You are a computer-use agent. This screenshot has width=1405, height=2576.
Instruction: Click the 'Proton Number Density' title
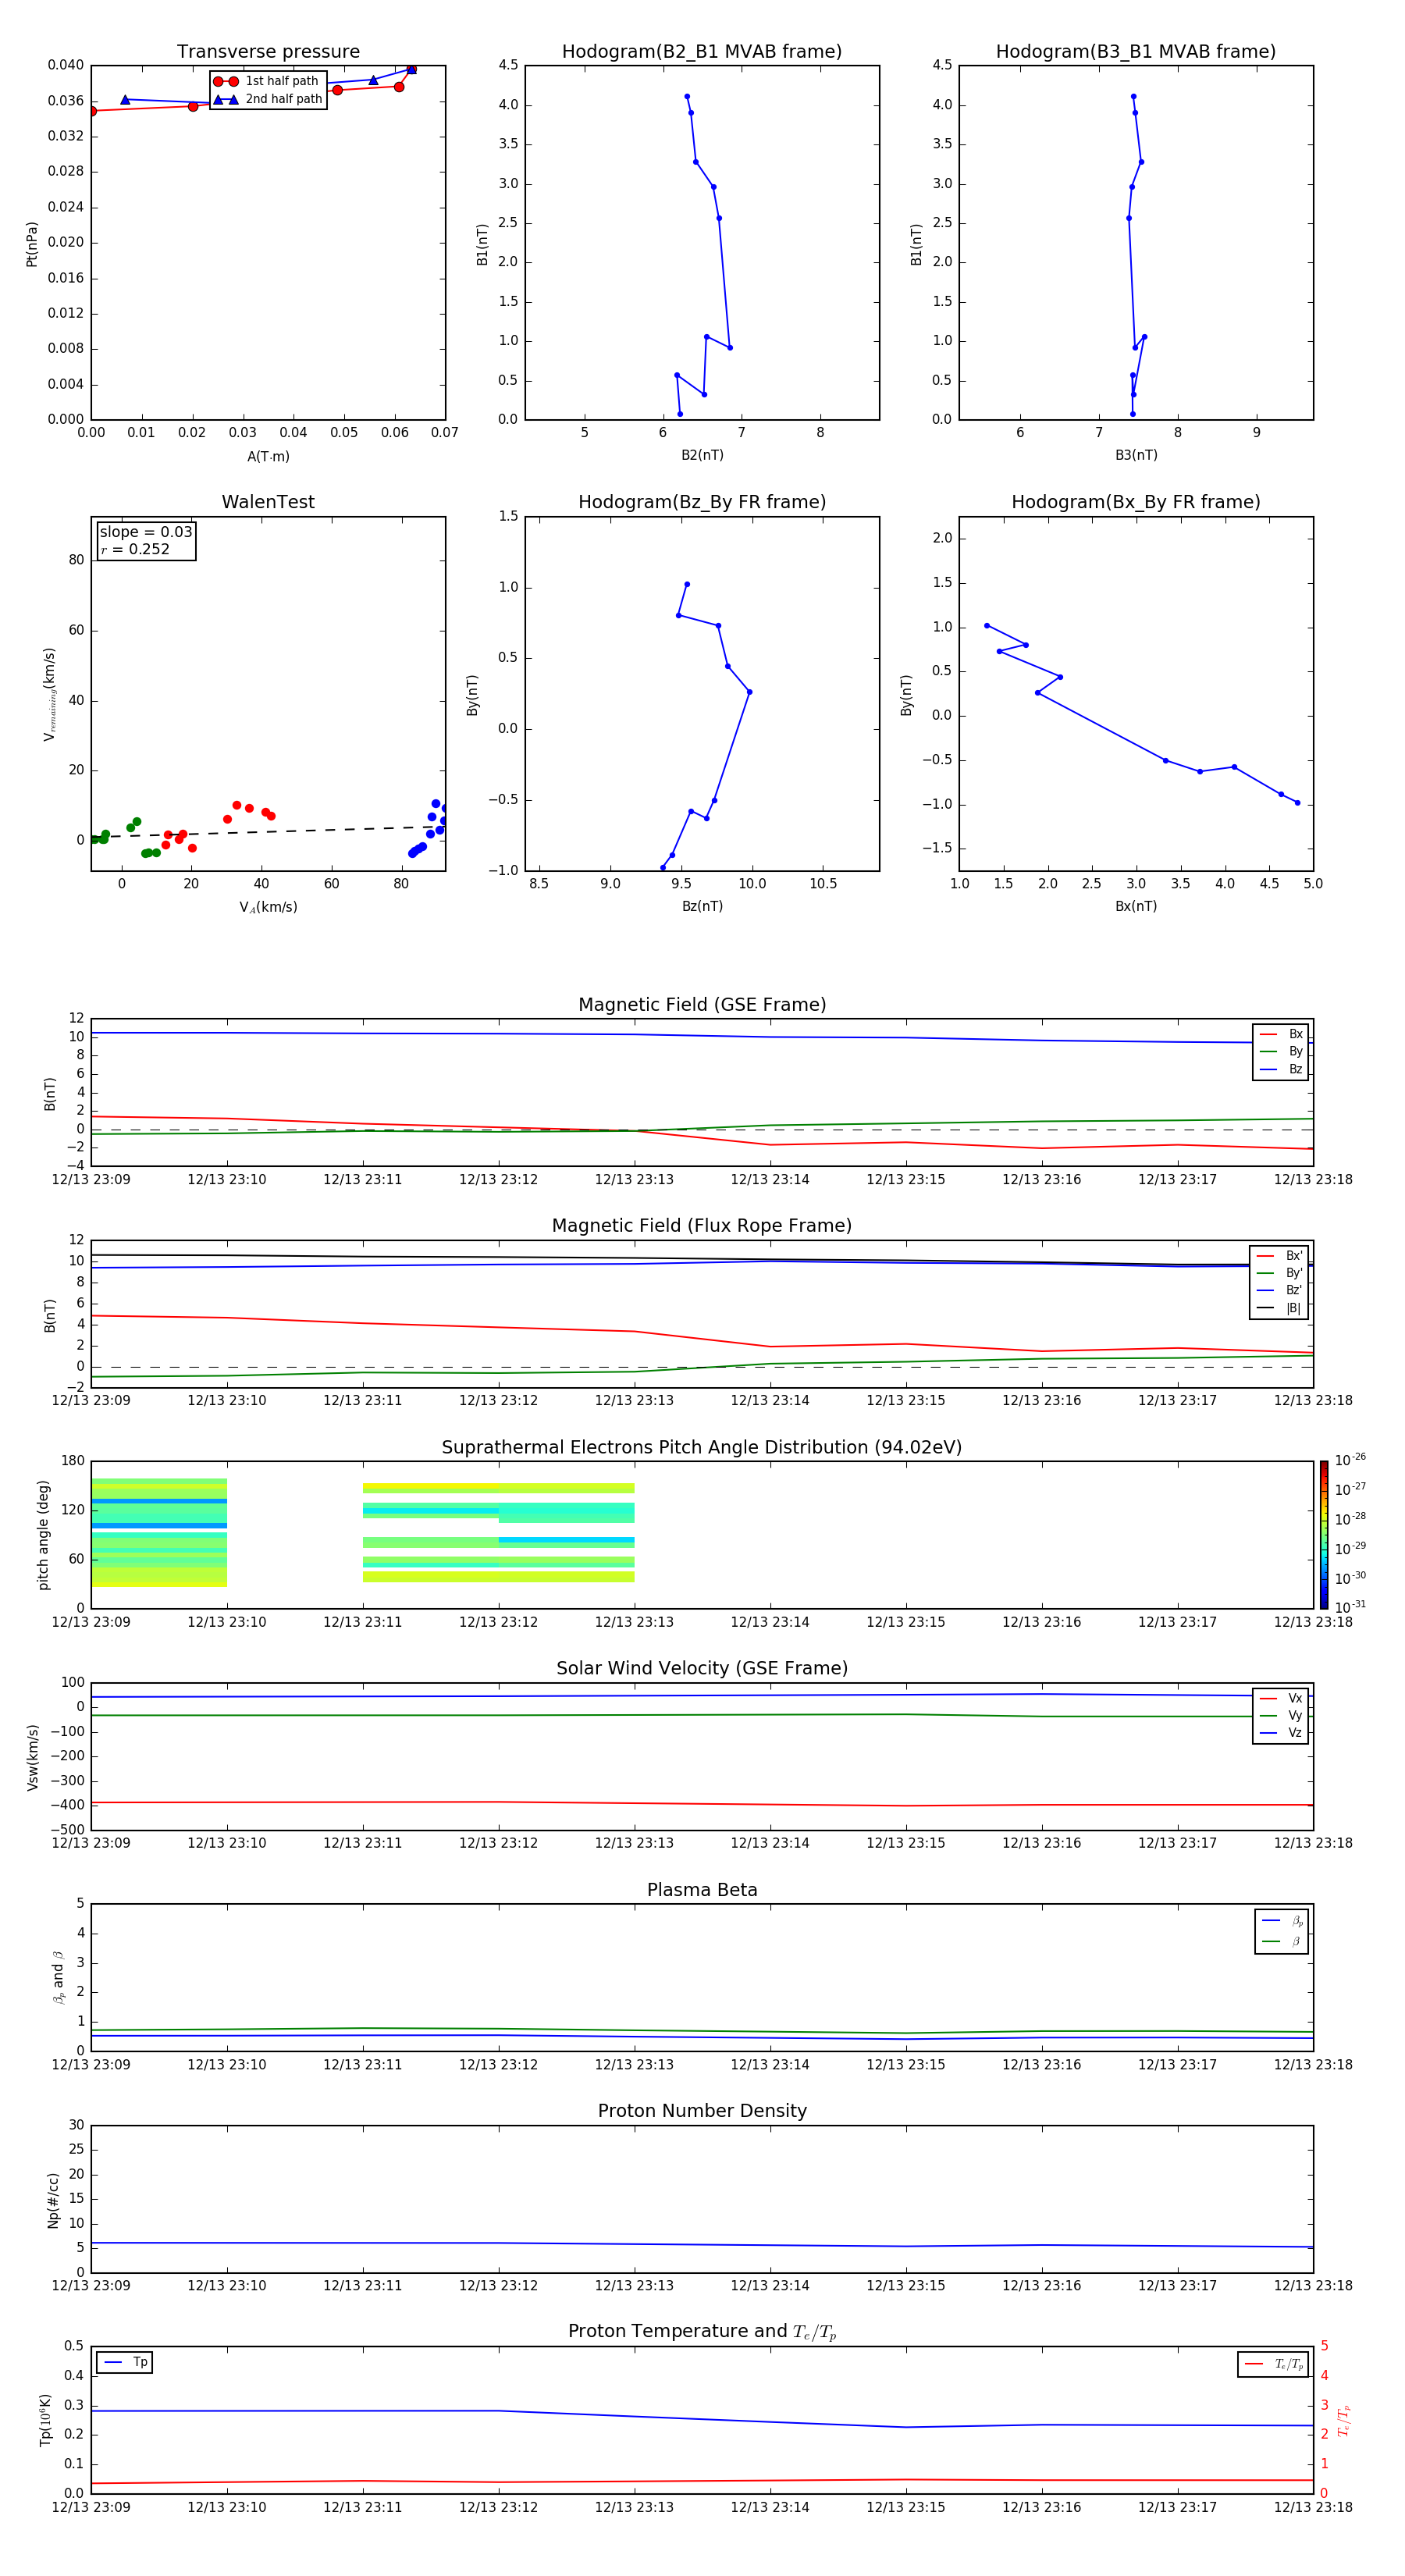702,2111
